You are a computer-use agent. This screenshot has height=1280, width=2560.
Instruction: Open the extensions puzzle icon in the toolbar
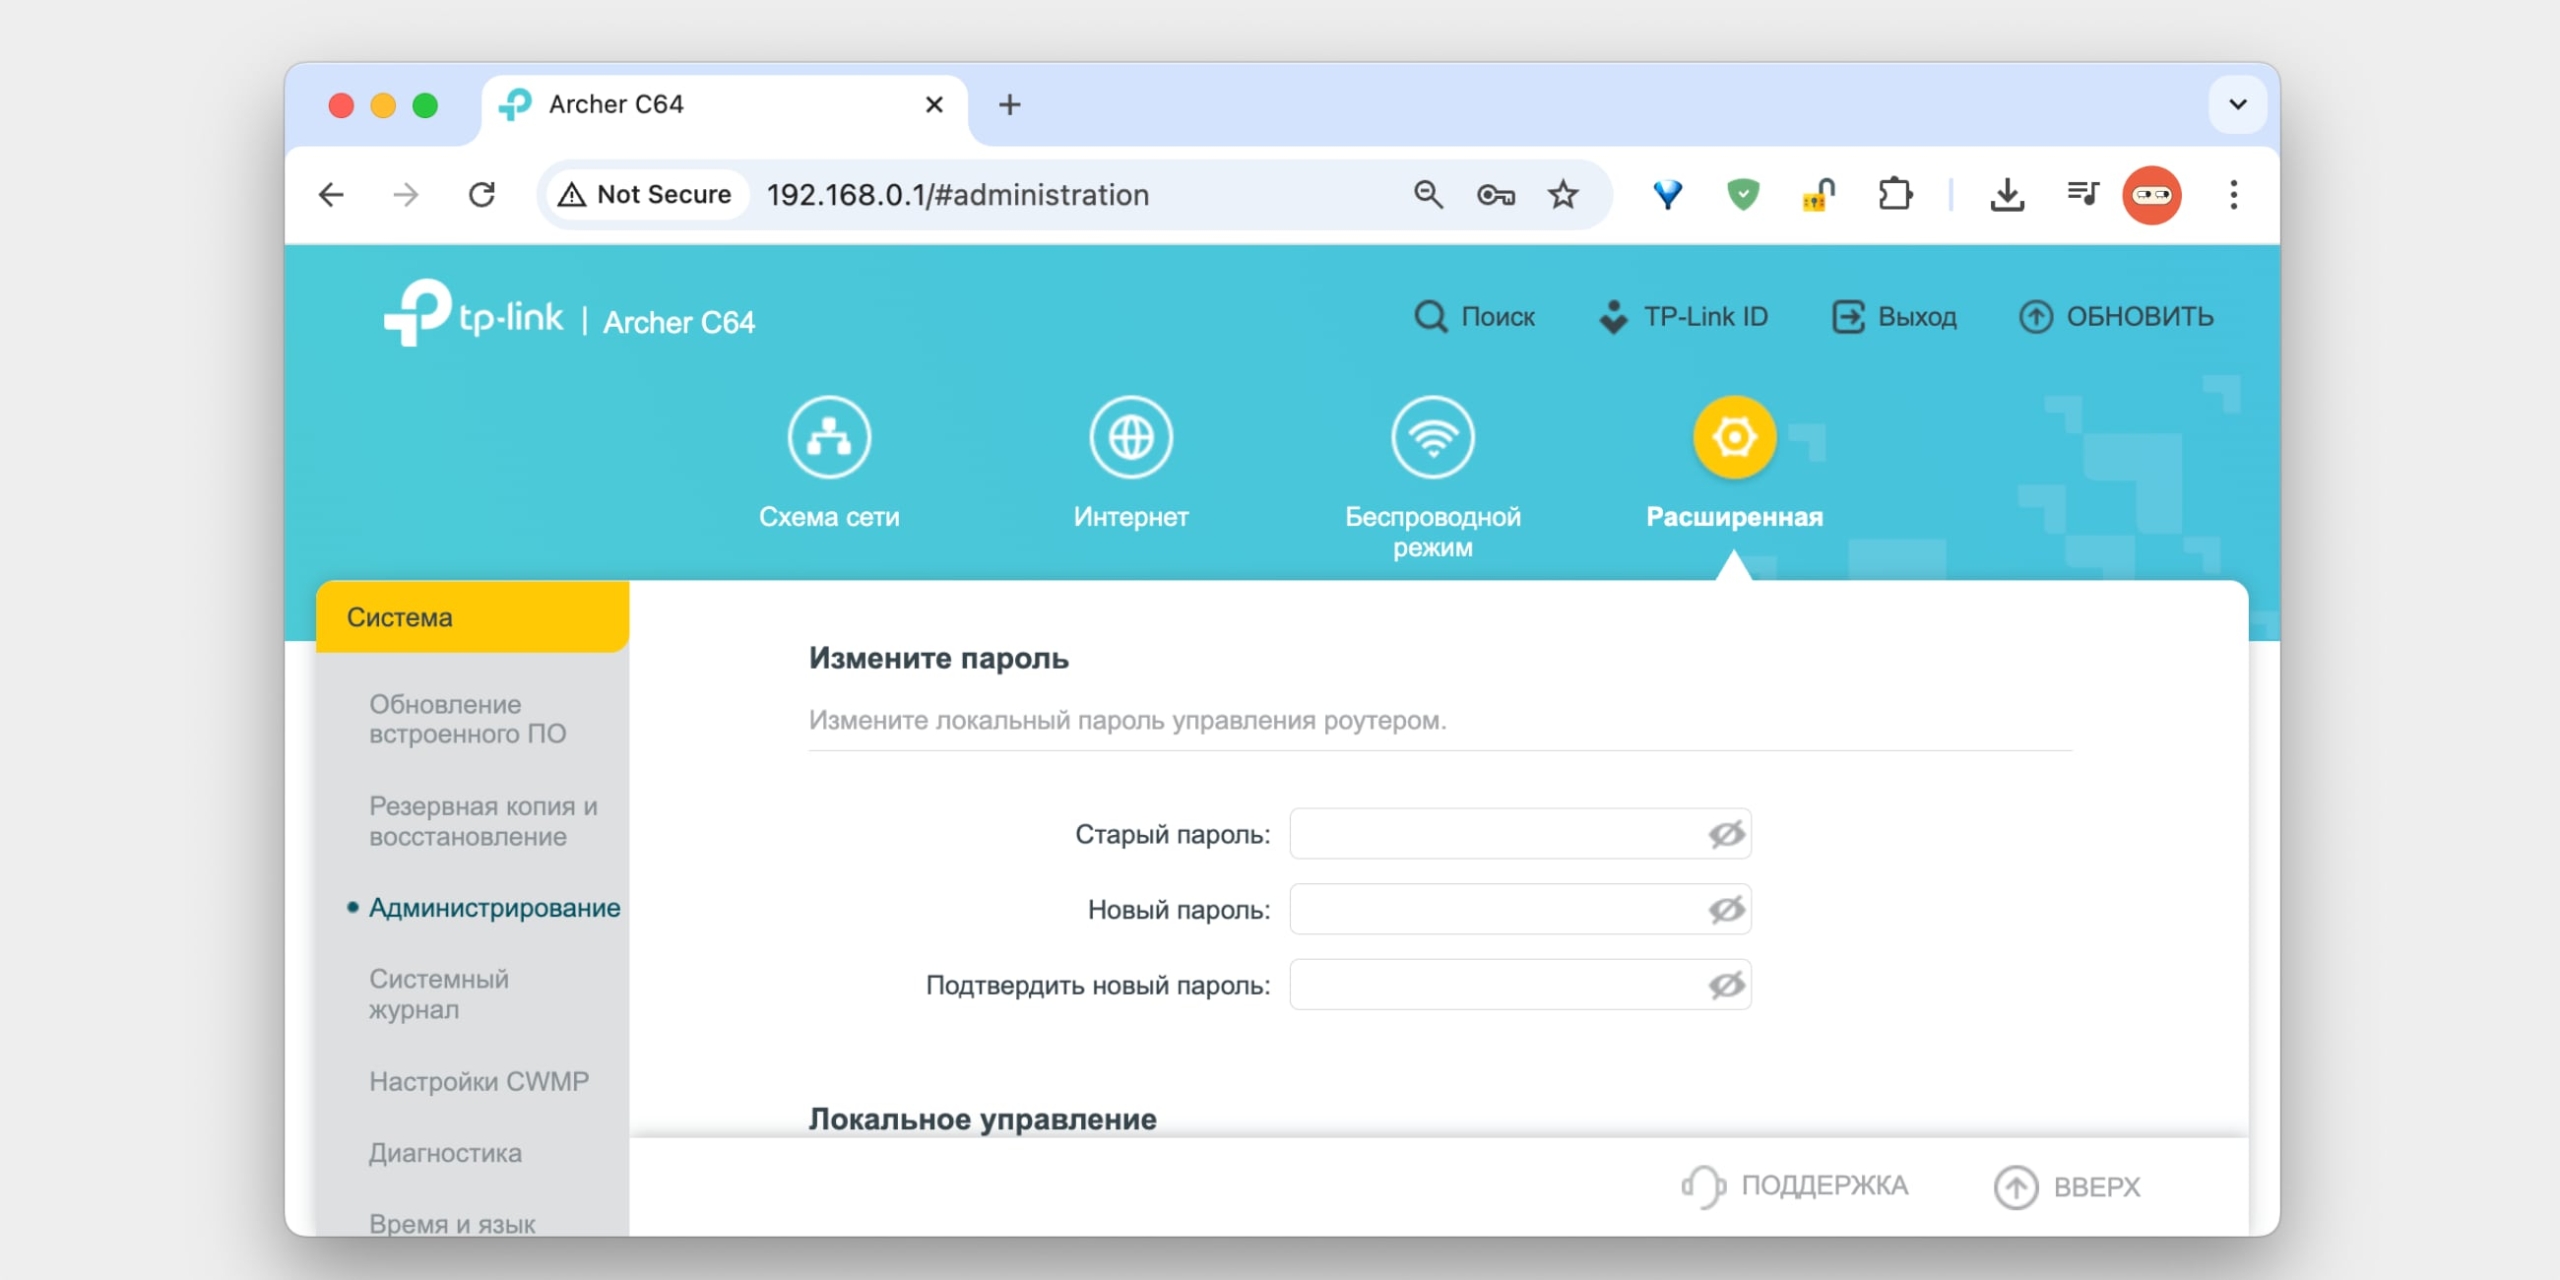pyautogui.click(x=1897, y=194)
